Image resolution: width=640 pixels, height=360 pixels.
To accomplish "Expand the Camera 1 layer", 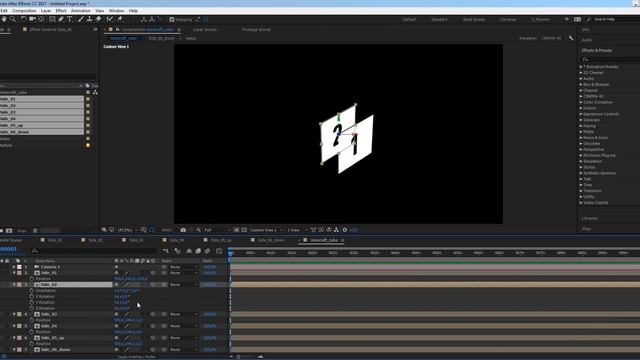I will [14, 267].
